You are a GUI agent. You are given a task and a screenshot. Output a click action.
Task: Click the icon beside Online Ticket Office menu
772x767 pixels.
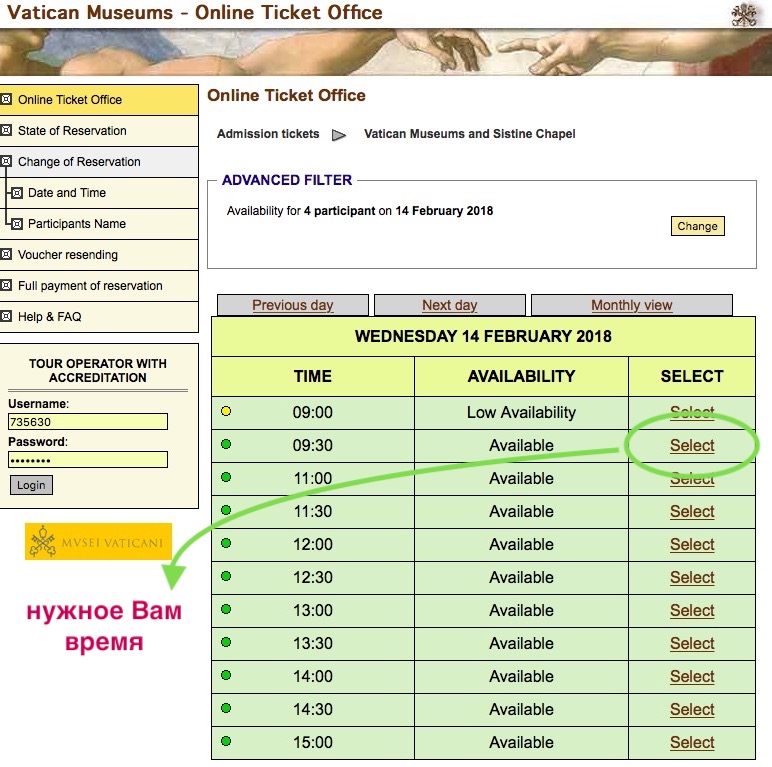[x=7, y=99]
